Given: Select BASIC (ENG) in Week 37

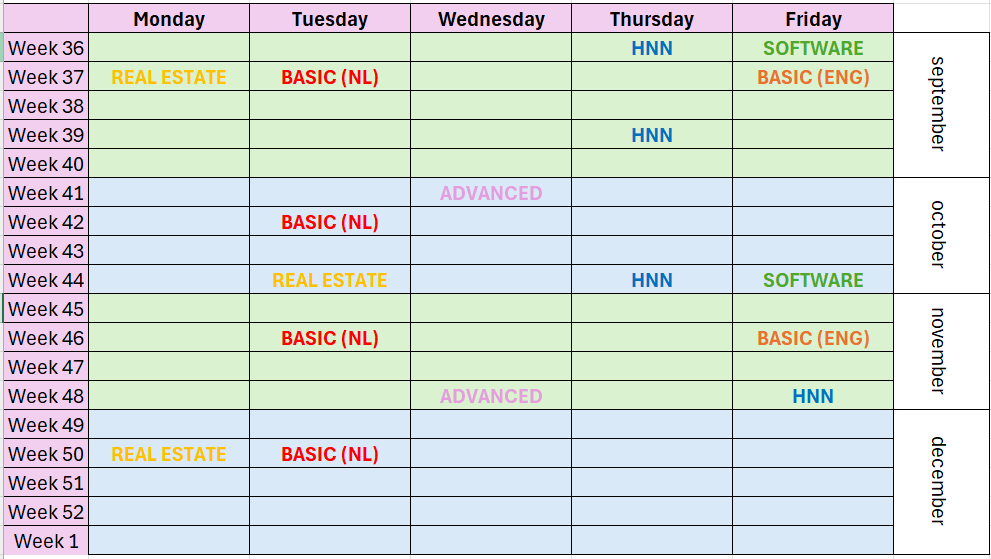Looking at the screenshot, I should click(813, 77).
